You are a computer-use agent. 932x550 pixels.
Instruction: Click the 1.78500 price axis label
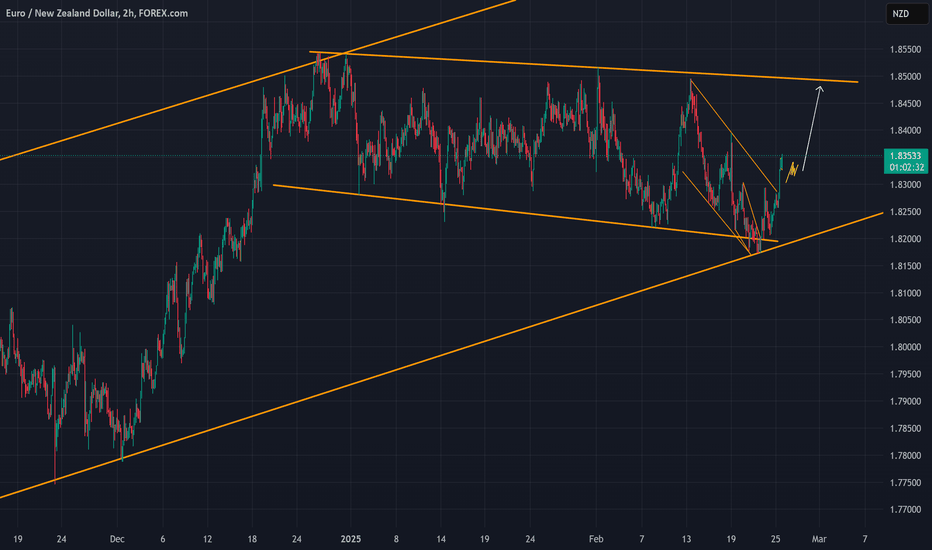pos(905,428)
